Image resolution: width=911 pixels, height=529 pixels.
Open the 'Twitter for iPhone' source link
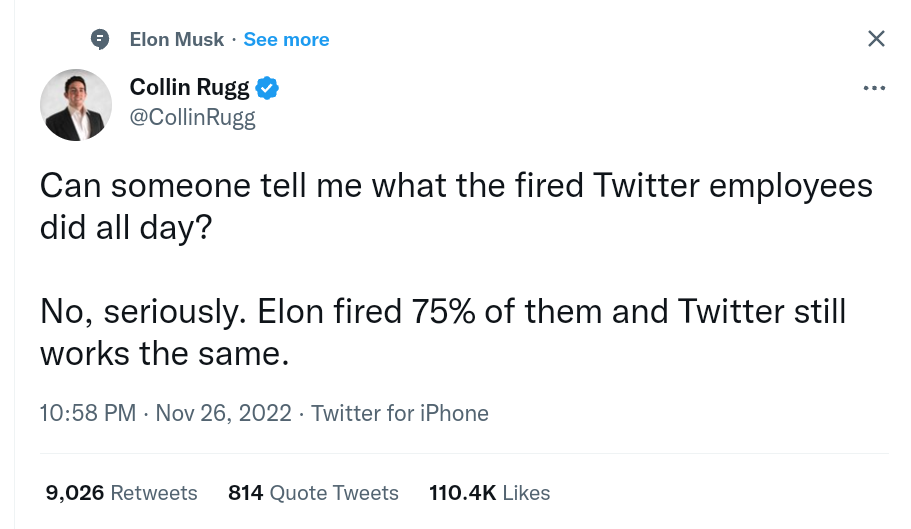tap(400, 413)
